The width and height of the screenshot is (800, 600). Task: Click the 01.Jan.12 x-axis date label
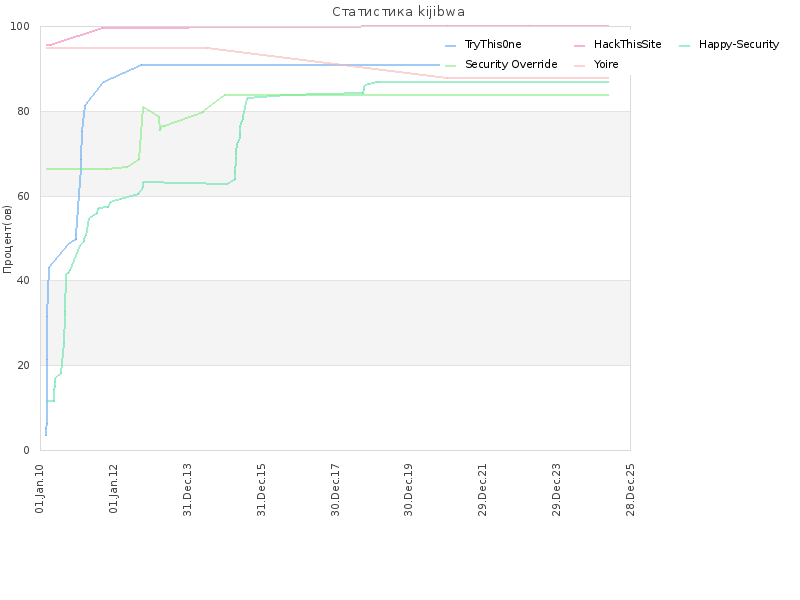(x=113, y=489)
